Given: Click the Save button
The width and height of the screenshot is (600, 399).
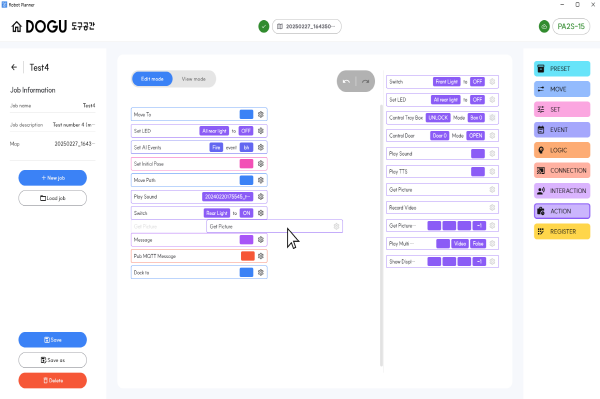Looking at the screenshot, I should [x=52, y=340].
